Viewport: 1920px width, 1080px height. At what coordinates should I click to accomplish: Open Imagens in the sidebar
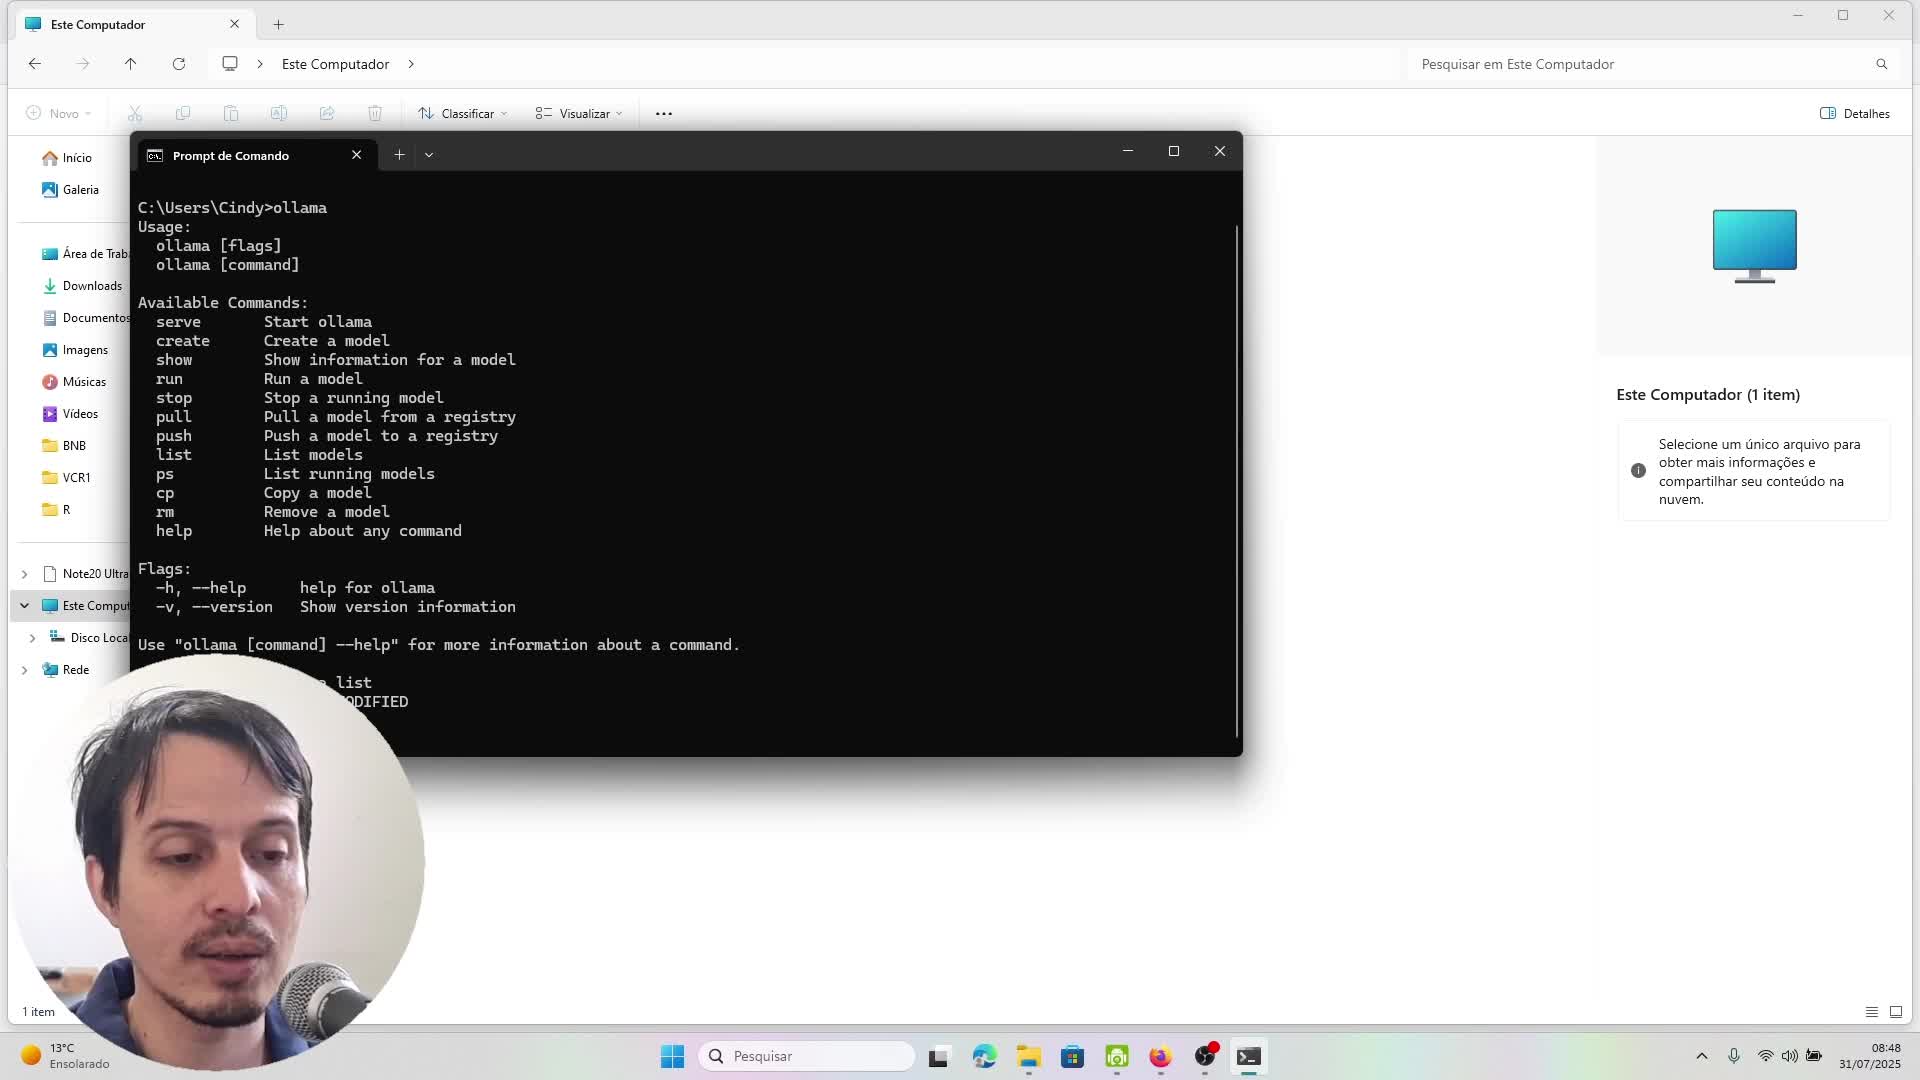click(x=76, y=350)
